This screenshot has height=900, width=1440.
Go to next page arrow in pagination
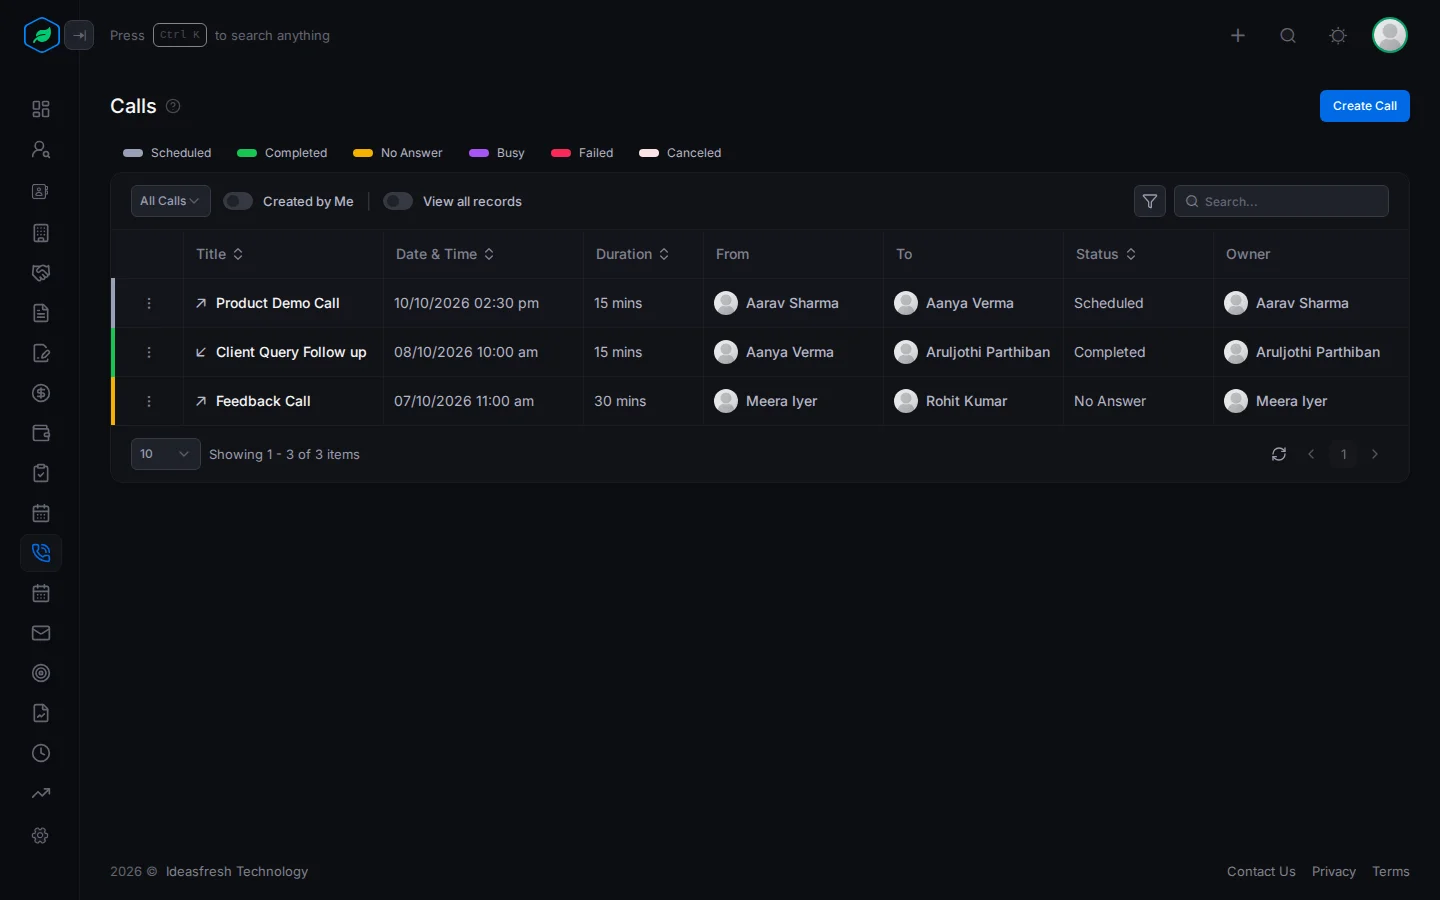tap(1375, 454)
